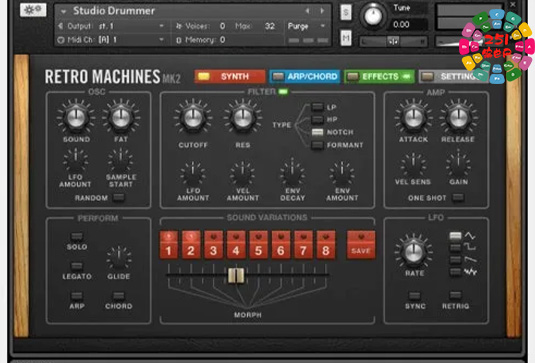
Task: Click the ENV DECAY knob
Action: click(x=292, y=174)
